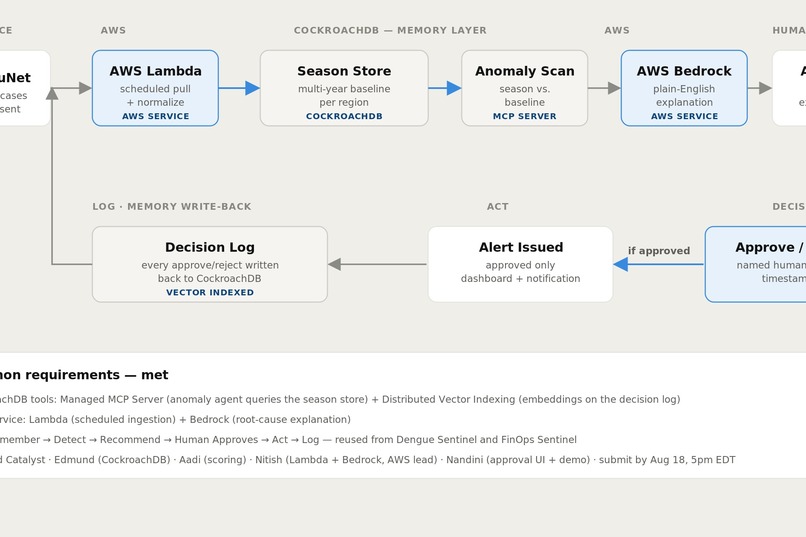806x537 pixels.
Task: Click 'AWS SERVICE' tag in the Bedrock box
Action: (684, 116)
